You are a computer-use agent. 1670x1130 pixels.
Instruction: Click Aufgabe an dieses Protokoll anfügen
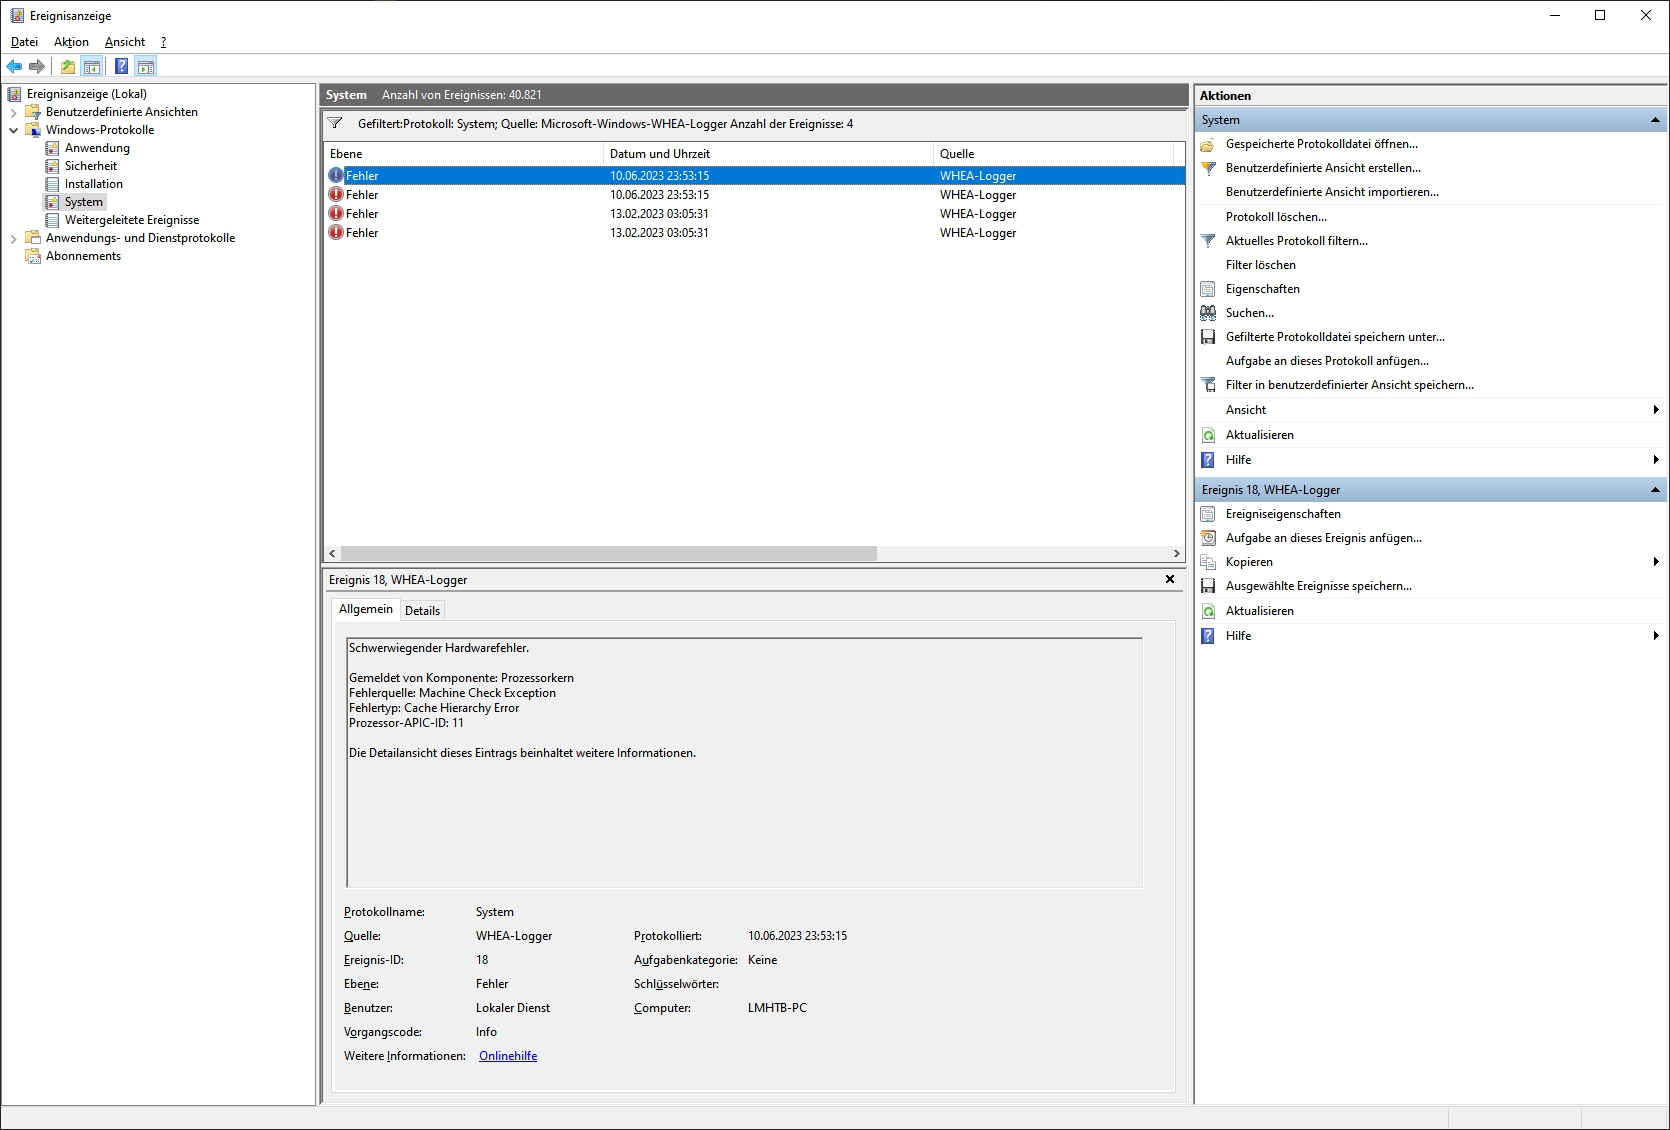[1327, 361]
